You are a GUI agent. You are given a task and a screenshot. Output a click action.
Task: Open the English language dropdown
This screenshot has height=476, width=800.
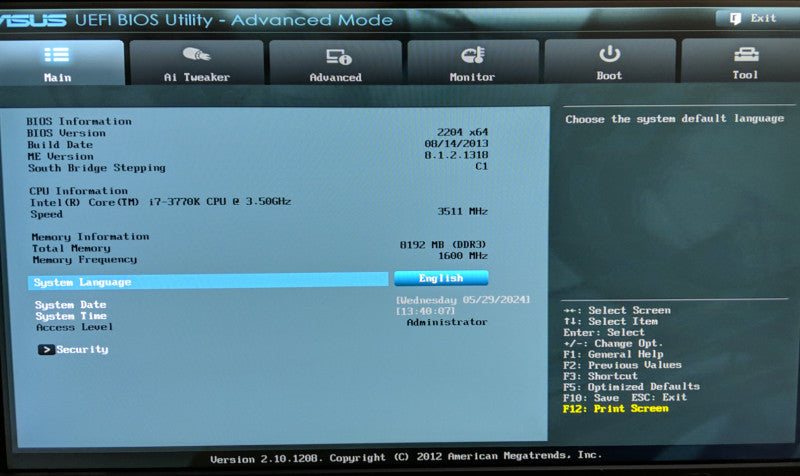coord(441,278)
